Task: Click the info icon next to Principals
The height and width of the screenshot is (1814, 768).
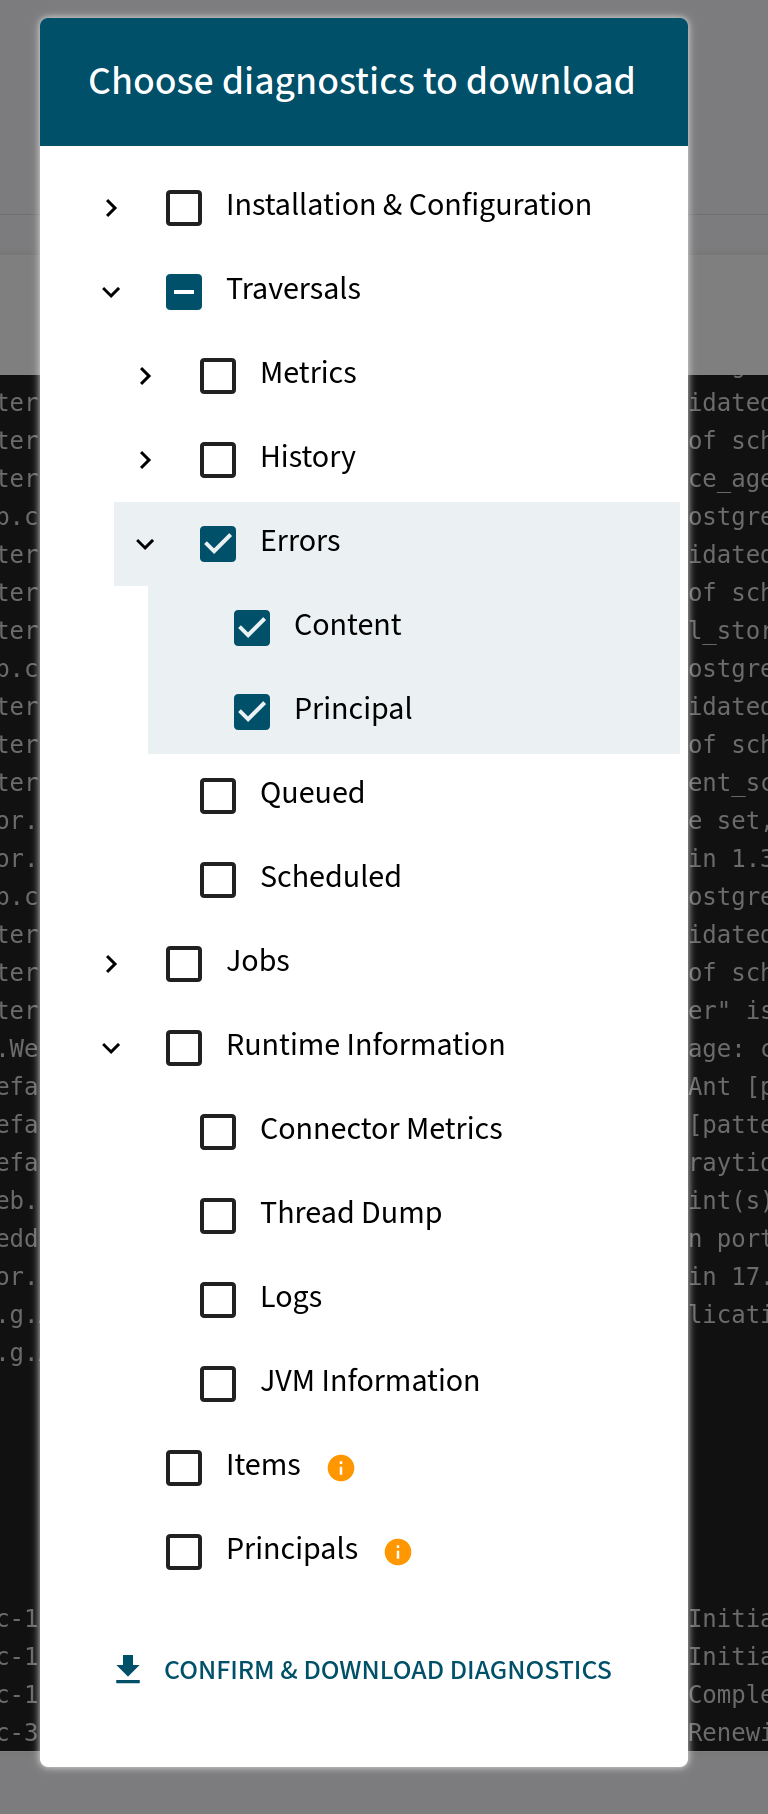Action: click(397, 1552)
